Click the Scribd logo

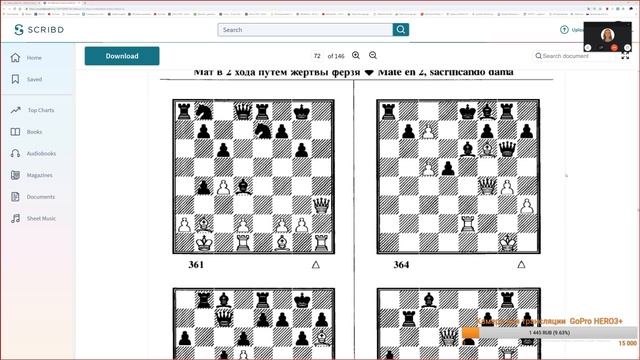click(x=39, y=29)
